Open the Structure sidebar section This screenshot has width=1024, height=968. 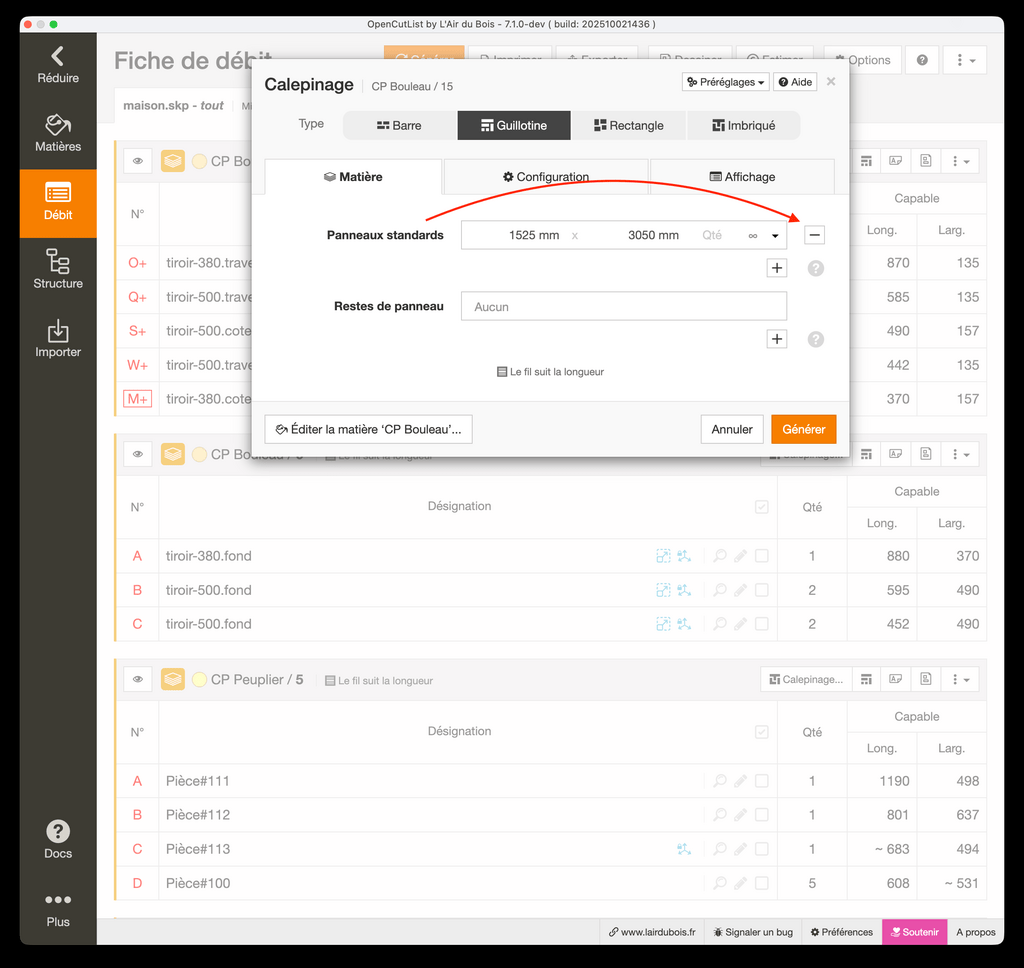58,271
